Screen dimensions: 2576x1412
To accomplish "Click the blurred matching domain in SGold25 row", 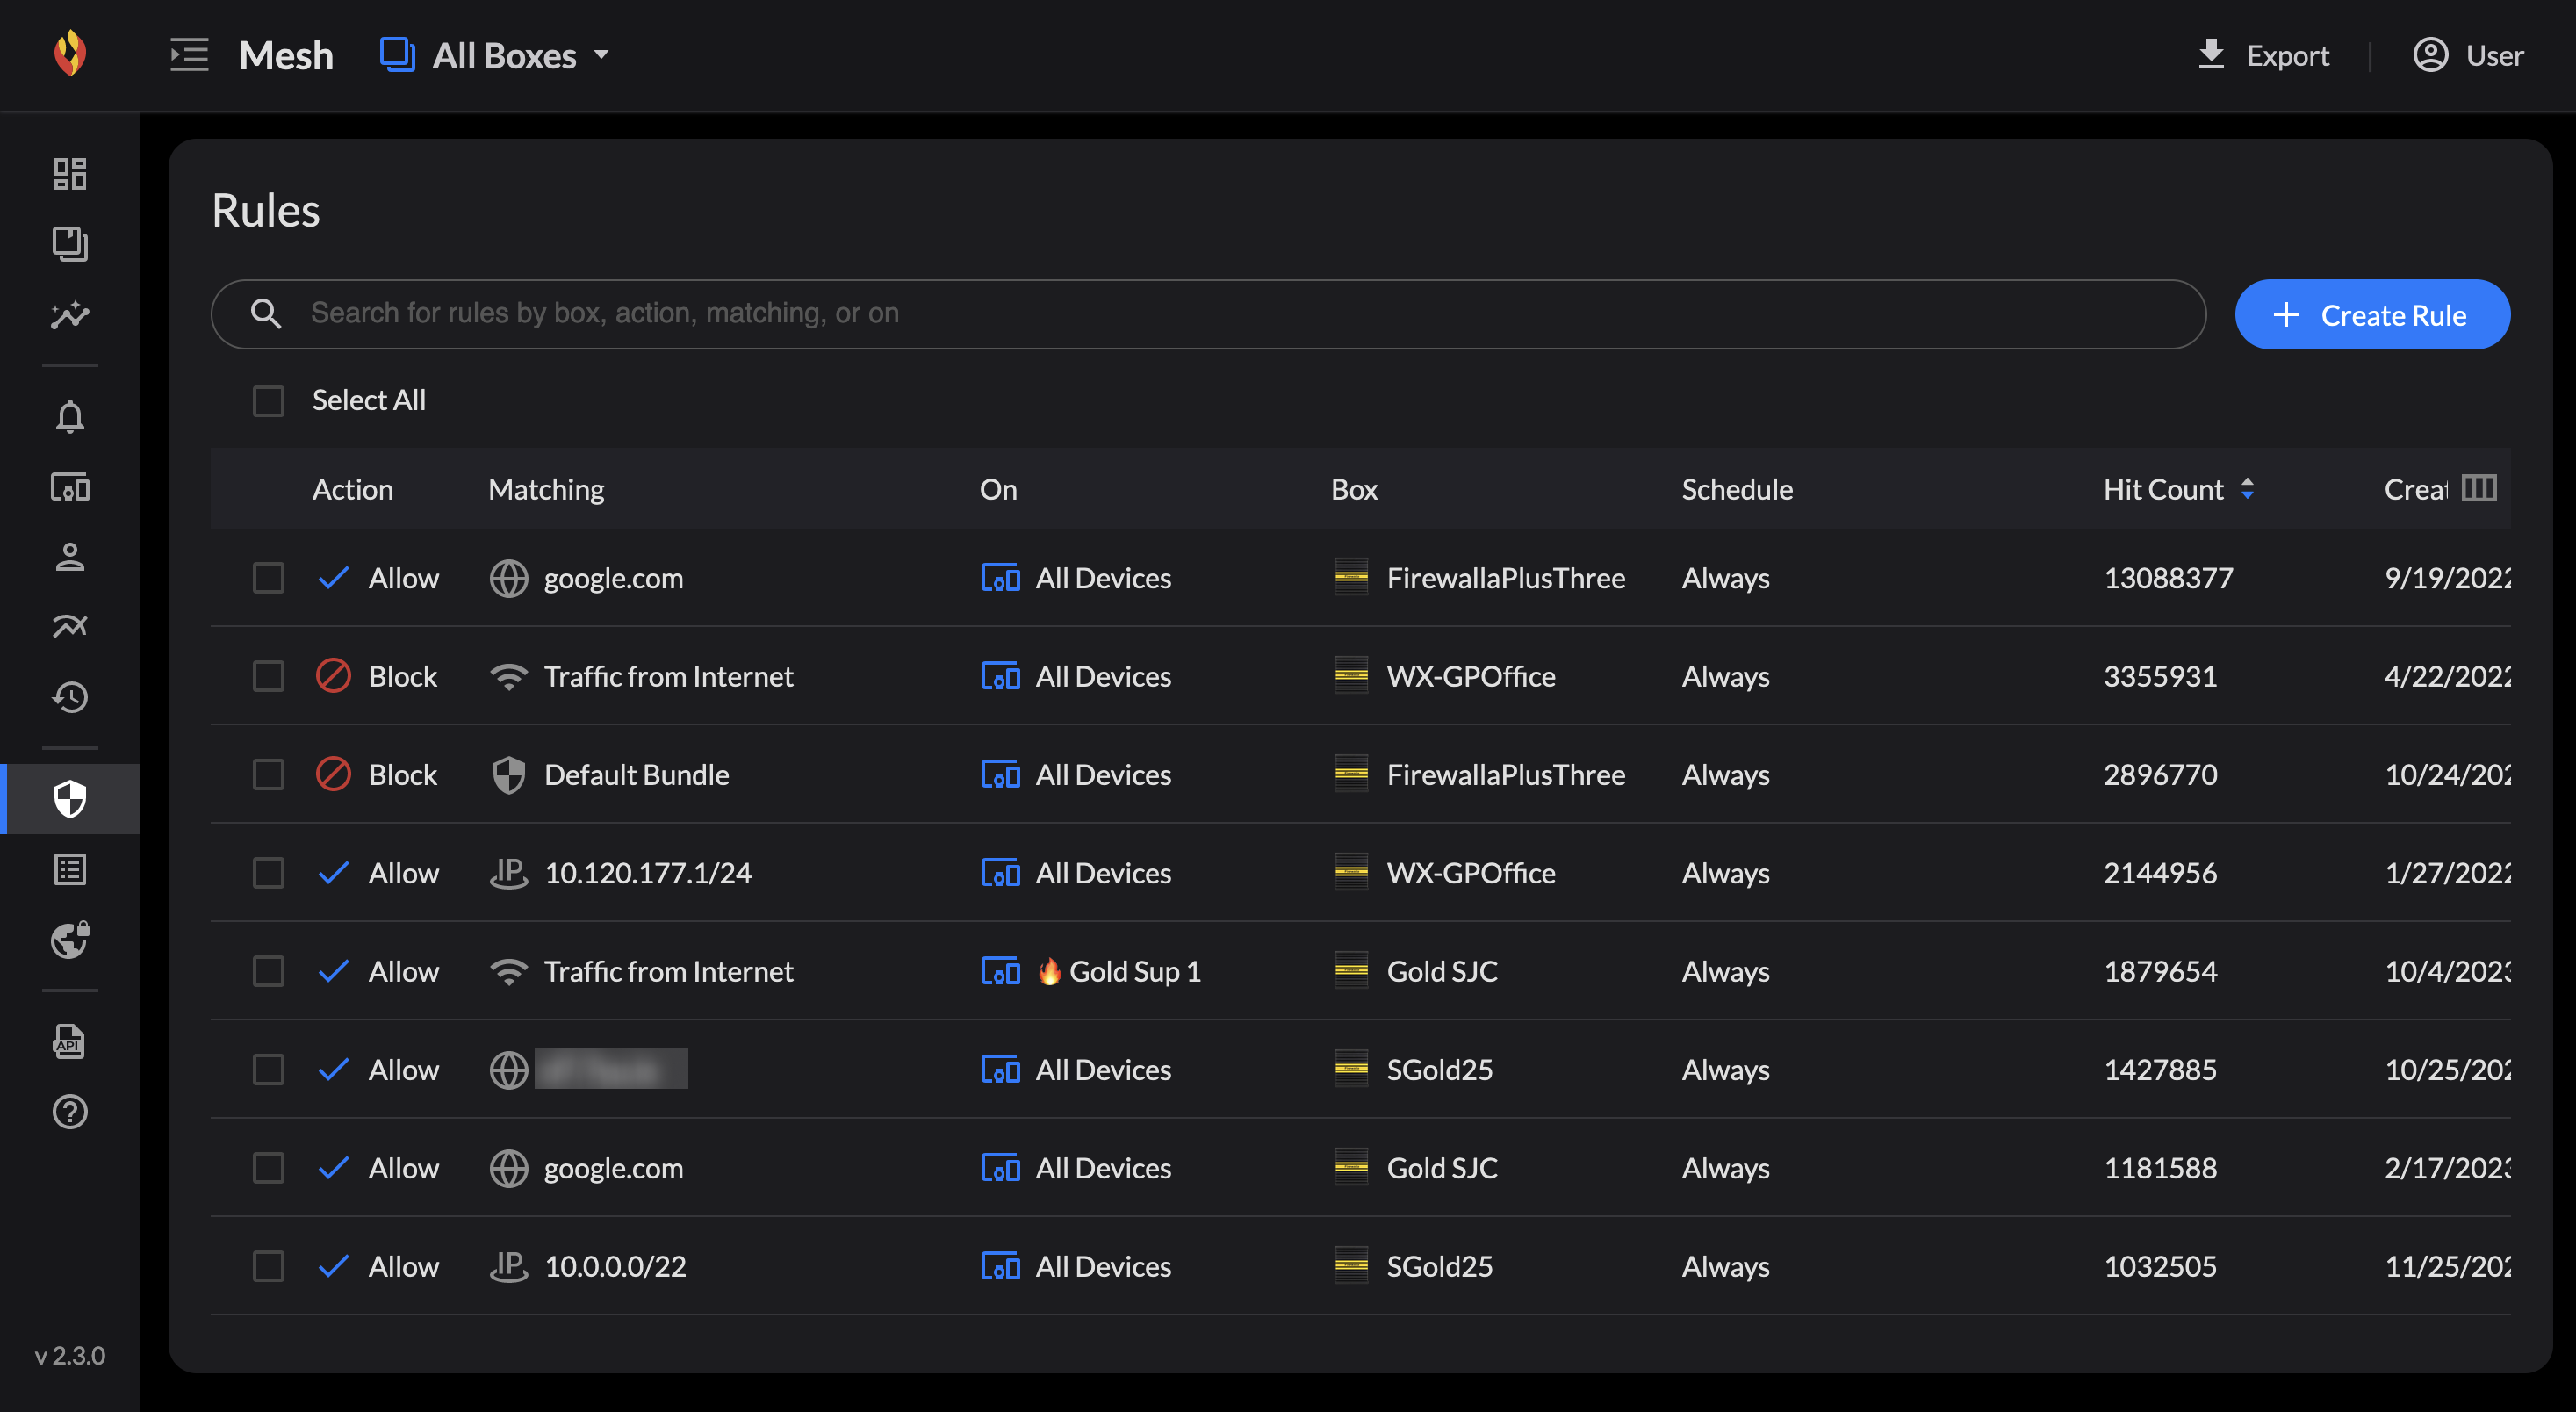I will coord(611,1069).
